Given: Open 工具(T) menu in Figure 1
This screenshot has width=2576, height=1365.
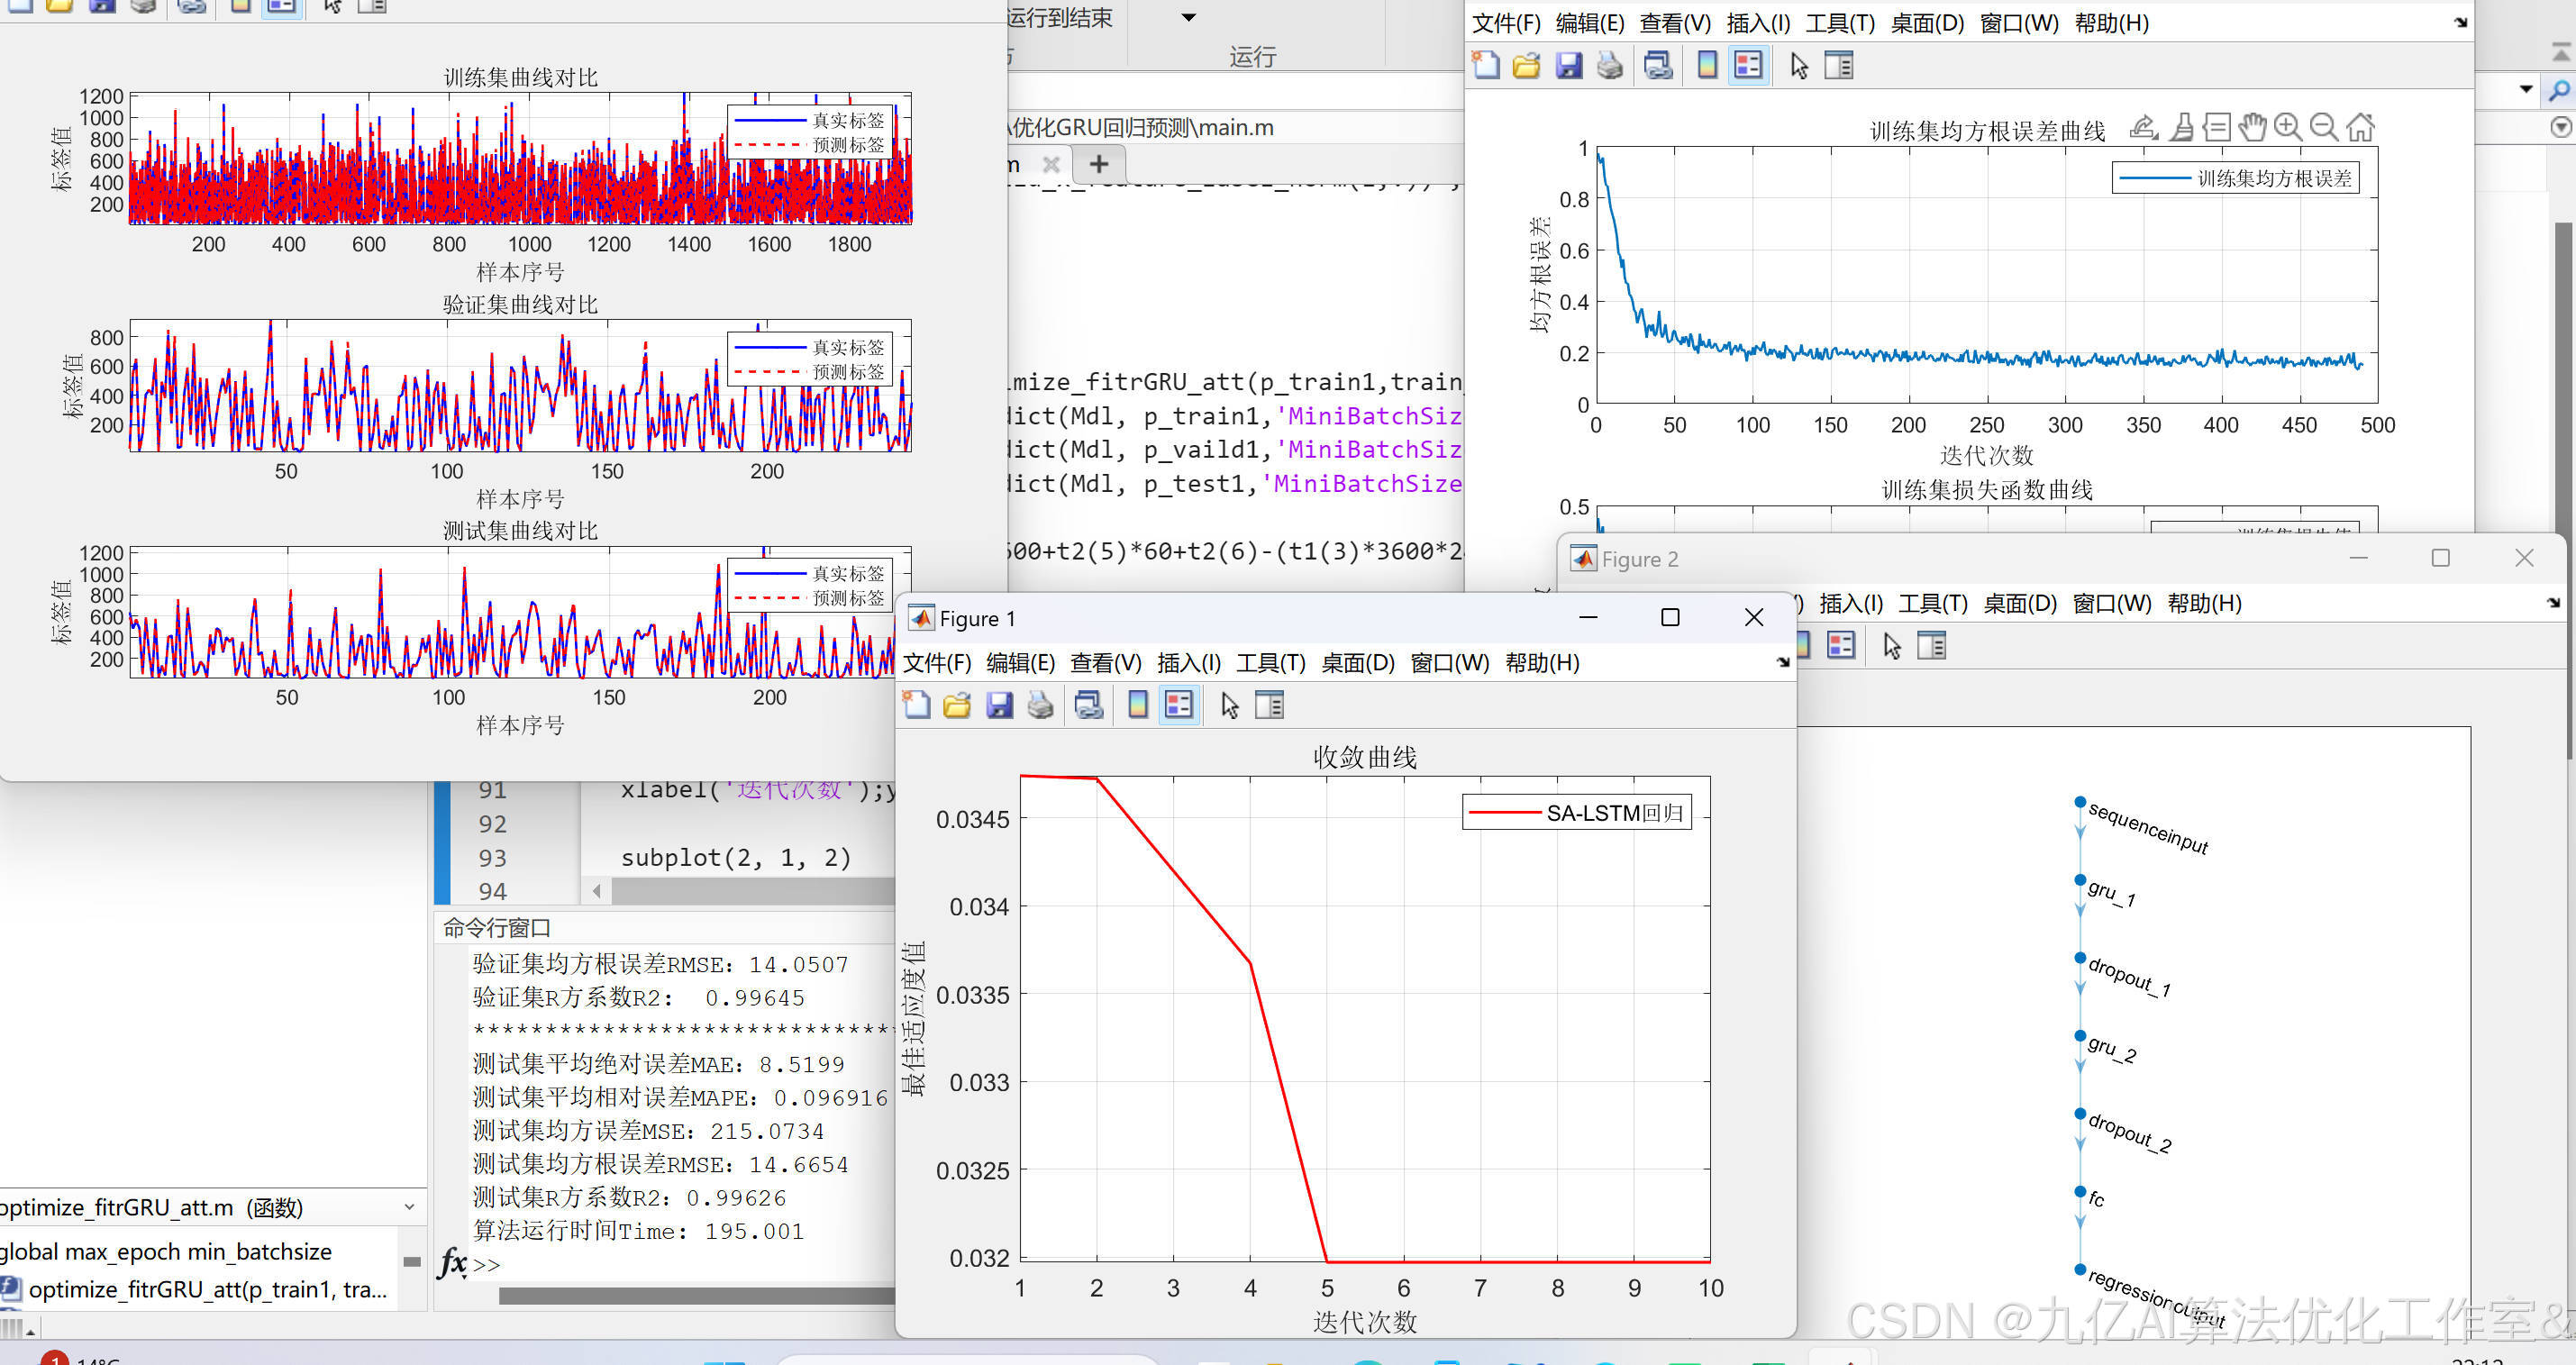Looking at the screenshot, I should [x=1270, y=663].
